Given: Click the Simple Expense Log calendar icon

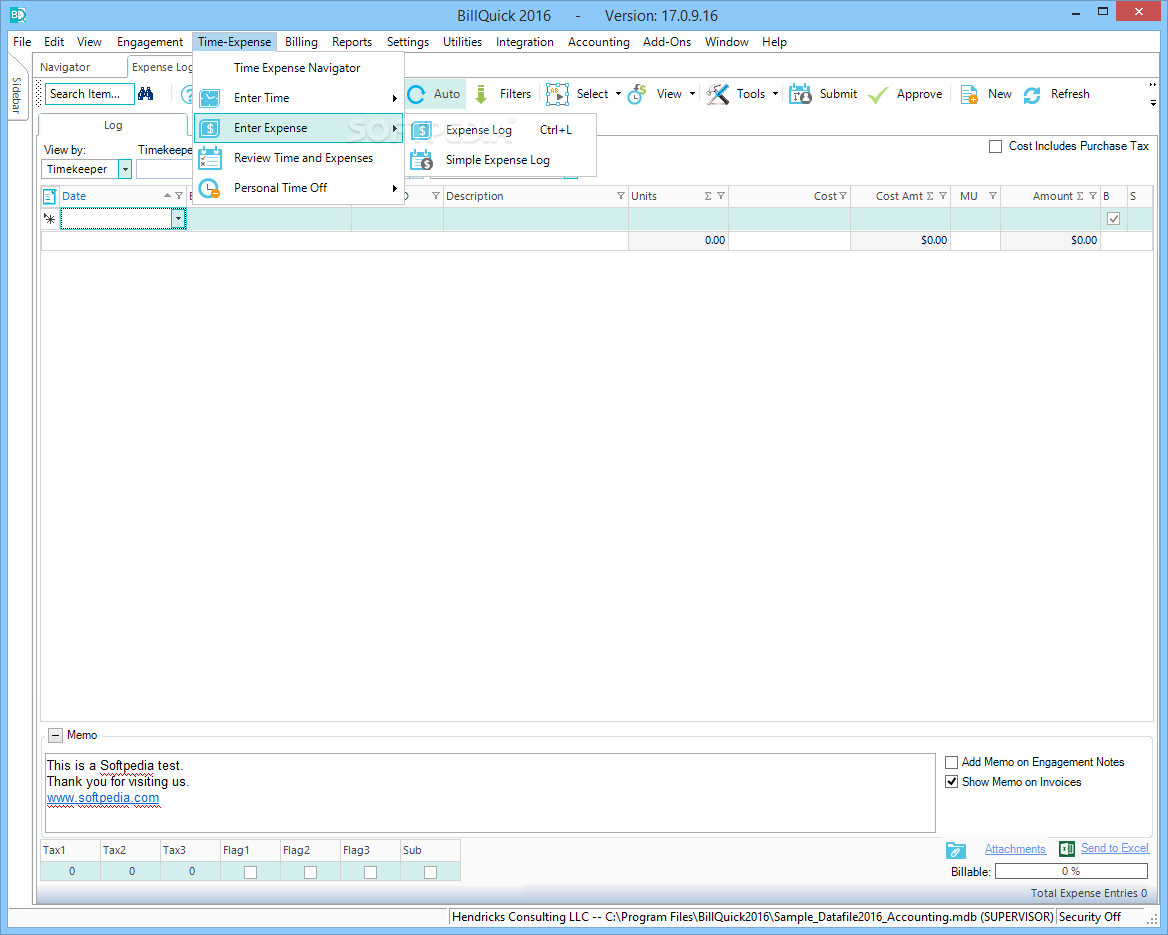Looking at the screenshot, I should point(422,159).
